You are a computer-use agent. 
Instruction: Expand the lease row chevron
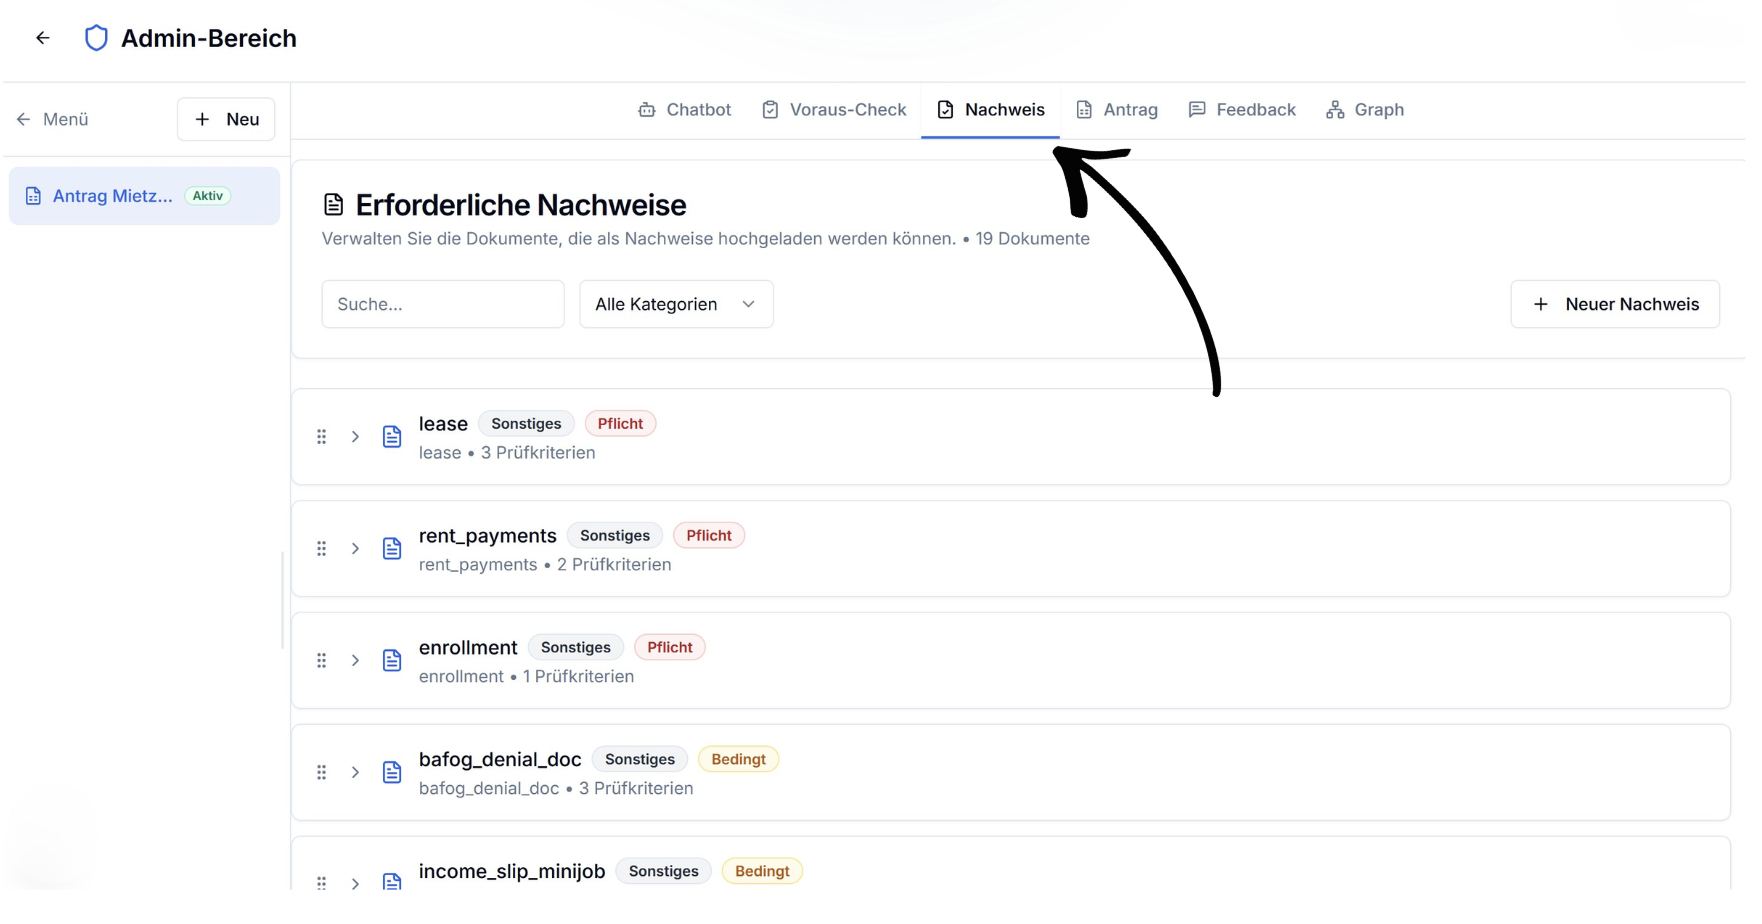coord(355,437)
